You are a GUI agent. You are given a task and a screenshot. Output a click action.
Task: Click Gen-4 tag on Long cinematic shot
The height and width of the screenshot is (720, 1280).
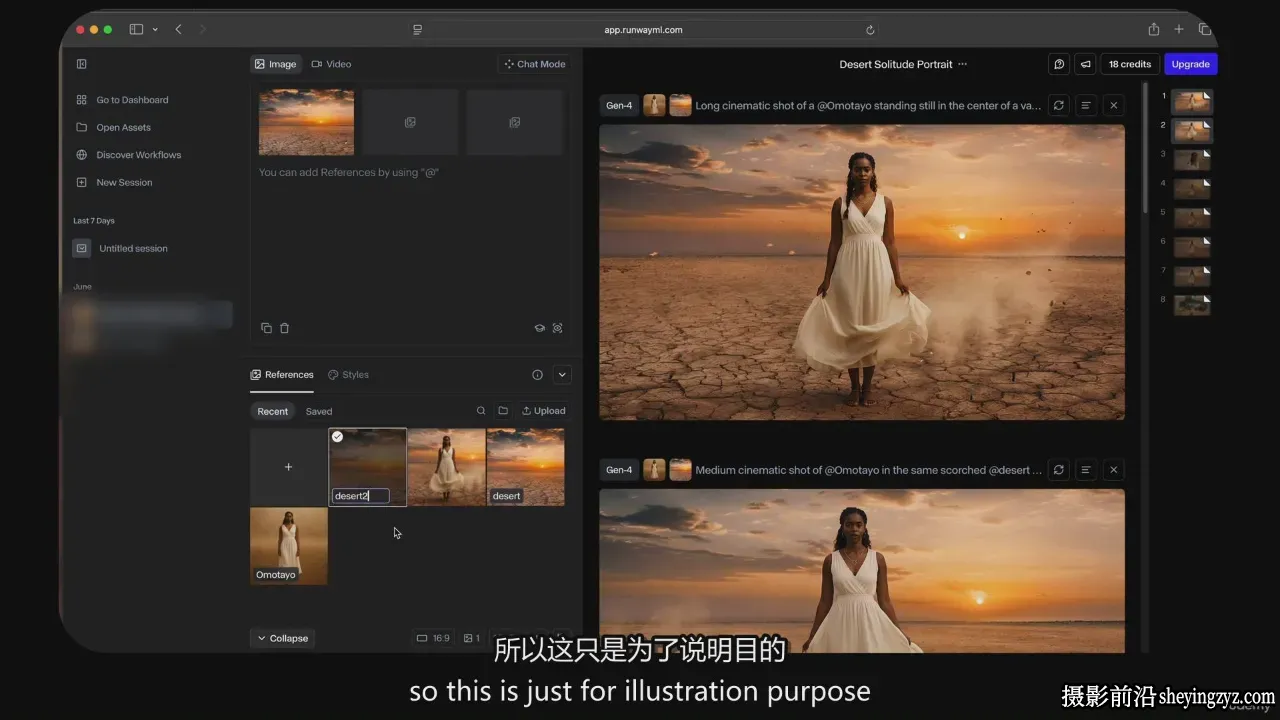(619, 105)
